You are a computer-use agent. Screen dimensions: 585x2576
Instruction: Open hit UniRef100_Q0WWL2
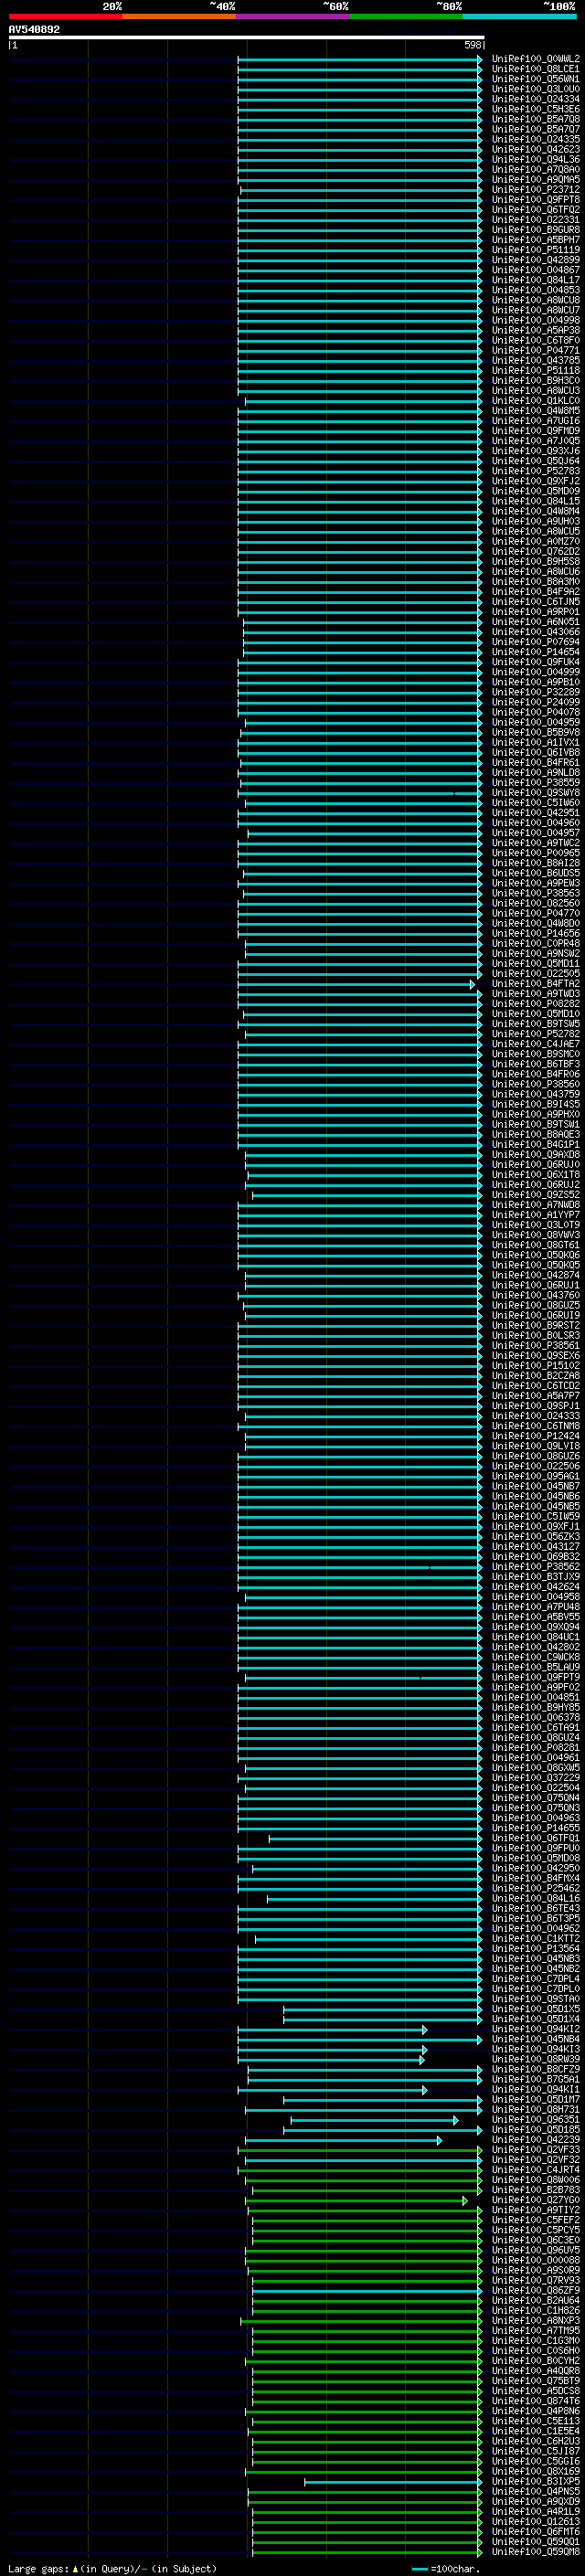click(x=536, y=59)
